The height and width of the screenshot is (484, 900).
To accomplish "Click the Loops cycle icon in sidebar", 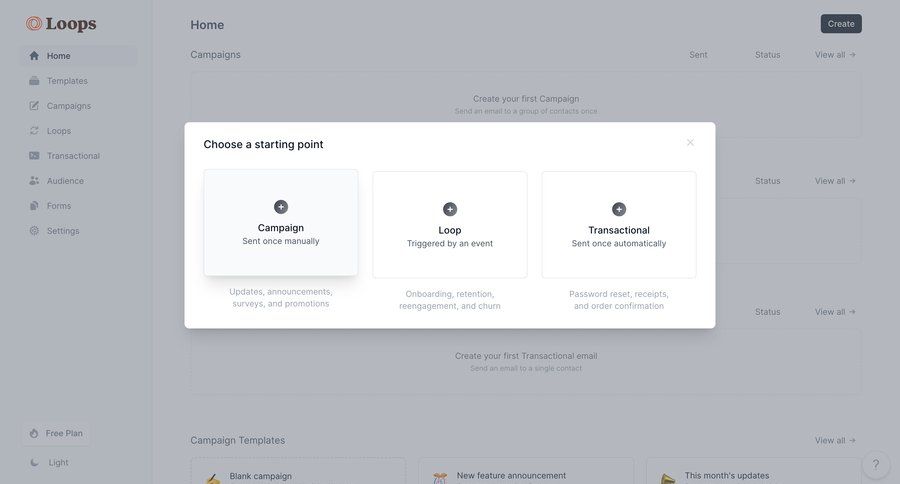I will pyautogui.click(x=34, y=131).
